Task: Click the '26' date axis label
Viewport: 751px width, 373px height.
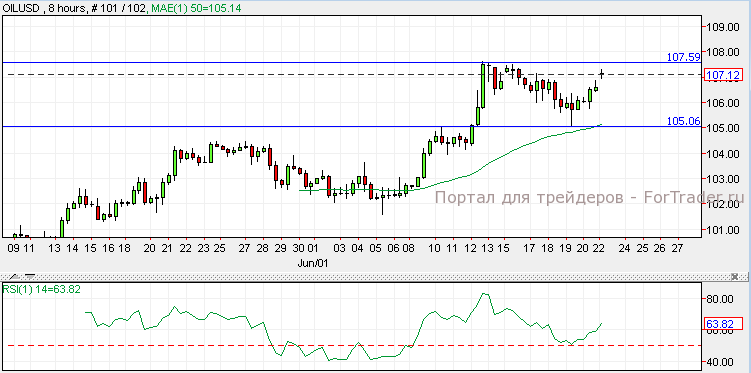Action: (660, 249)
